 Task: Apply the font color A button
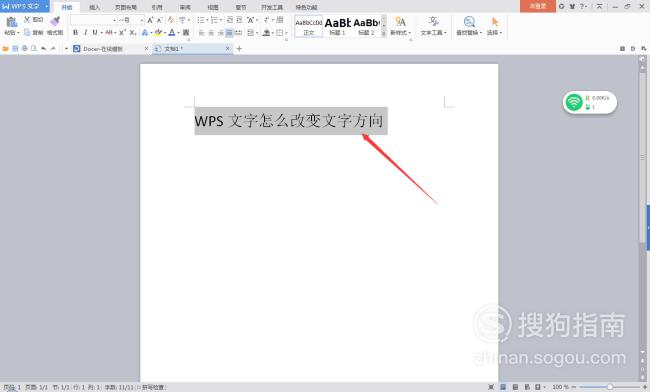[x=172, y=32]
